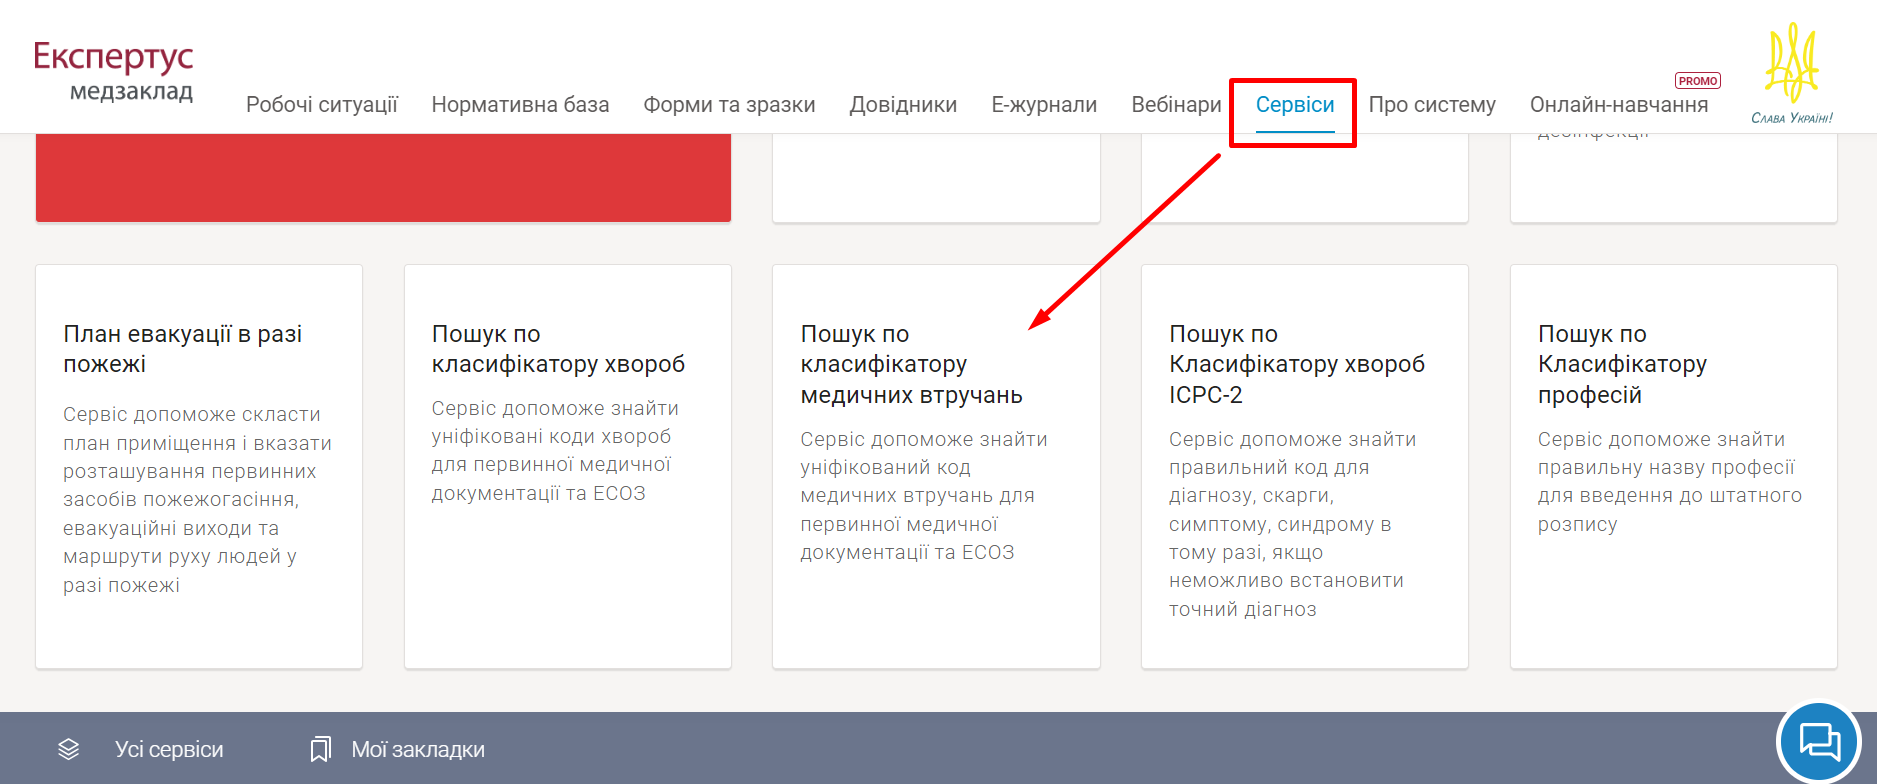
Task: Go to Онлайн-навчання section
Action: pos(1618,105)
